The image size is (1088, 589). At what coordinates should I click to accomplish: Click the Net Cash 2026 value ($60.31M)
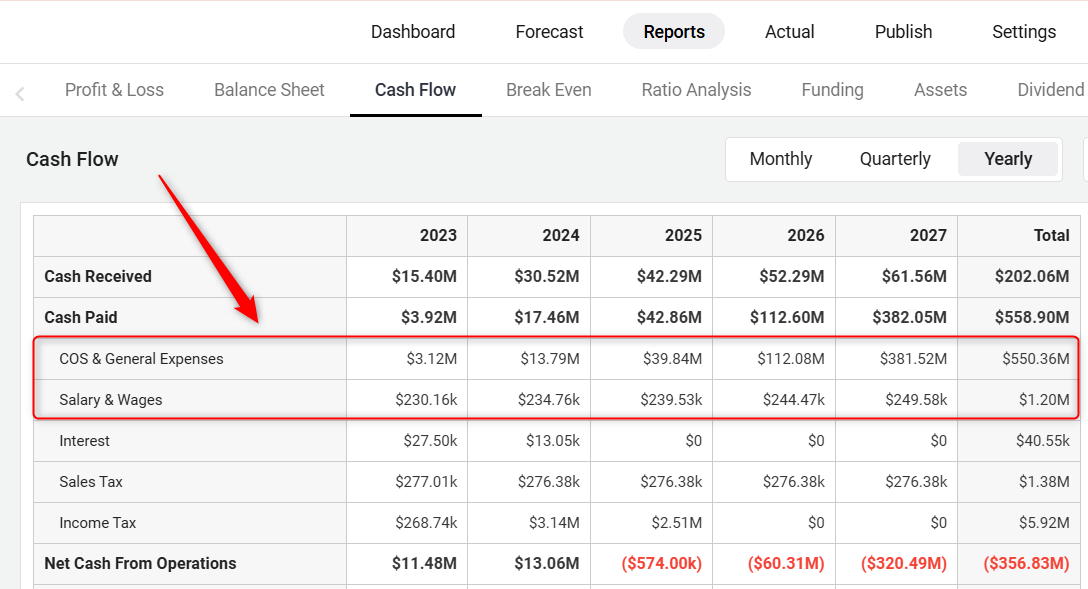click(x=785, y=563)
